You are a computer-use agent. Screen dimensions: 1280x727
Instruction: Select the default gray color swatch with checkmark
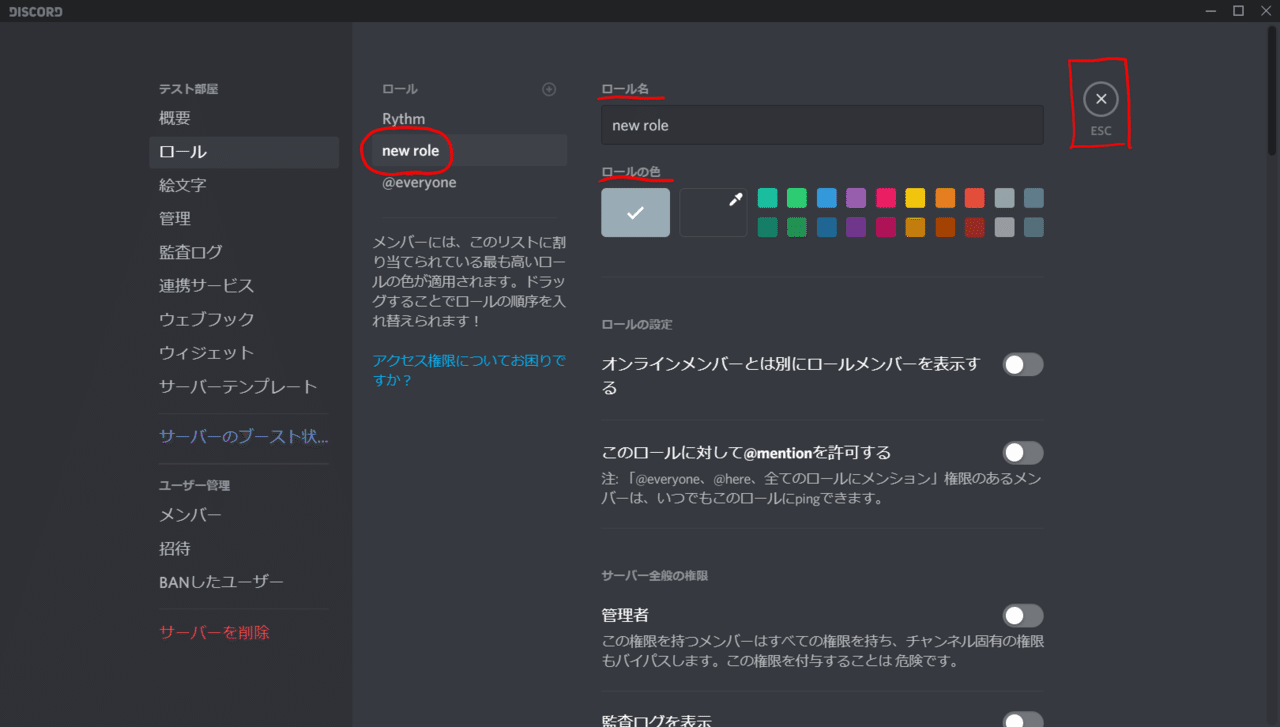[635, 213]
